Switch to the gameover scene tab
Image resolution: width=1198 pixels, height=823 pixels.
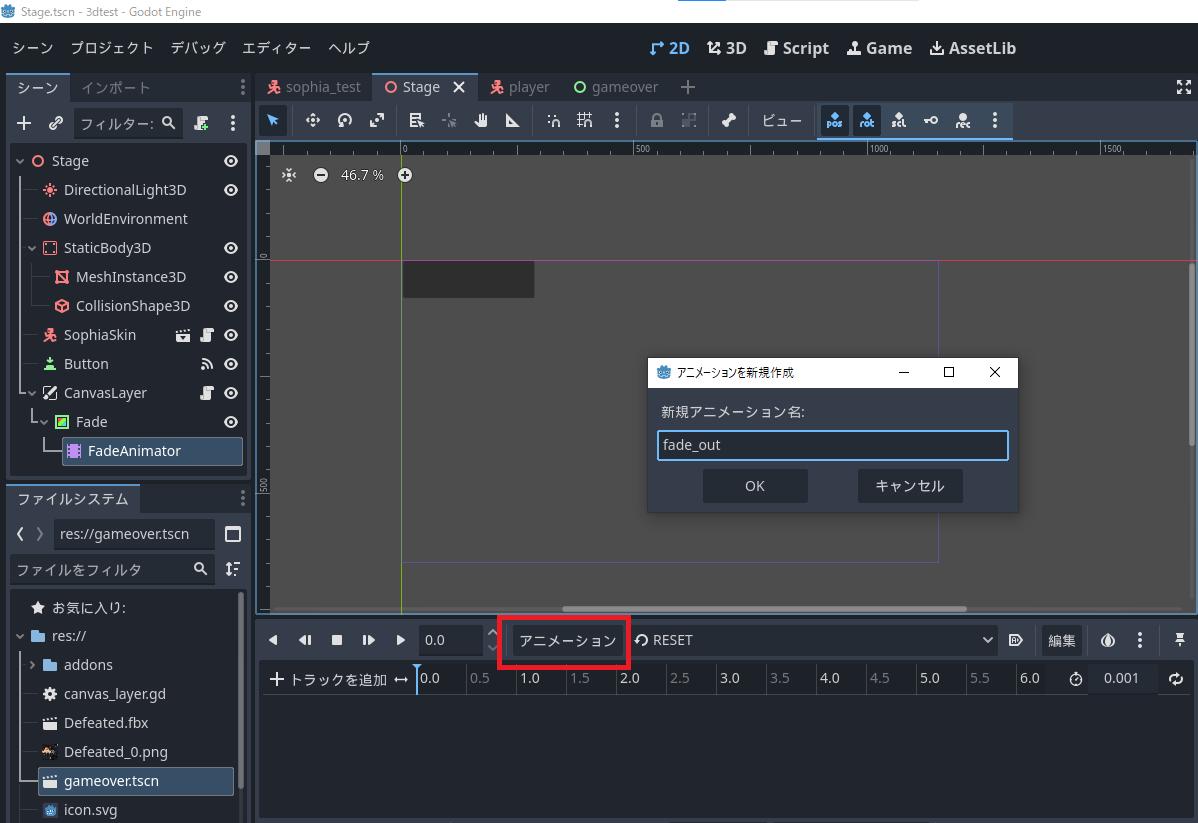click(616, 87)
